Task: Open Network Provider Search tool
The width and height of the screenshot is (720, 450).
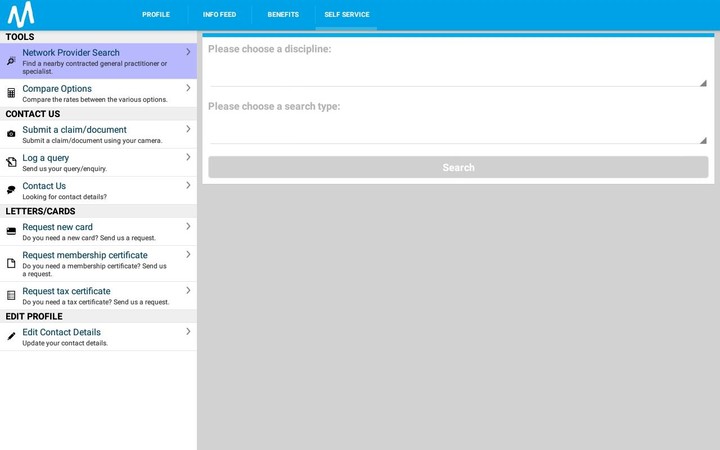Action: coord(98,61)
